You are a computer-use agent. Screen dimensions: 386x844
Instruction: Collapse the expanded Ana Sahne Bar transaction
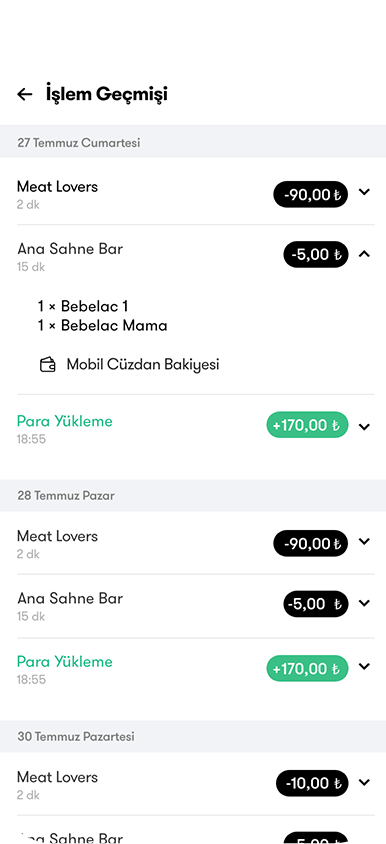364,254
